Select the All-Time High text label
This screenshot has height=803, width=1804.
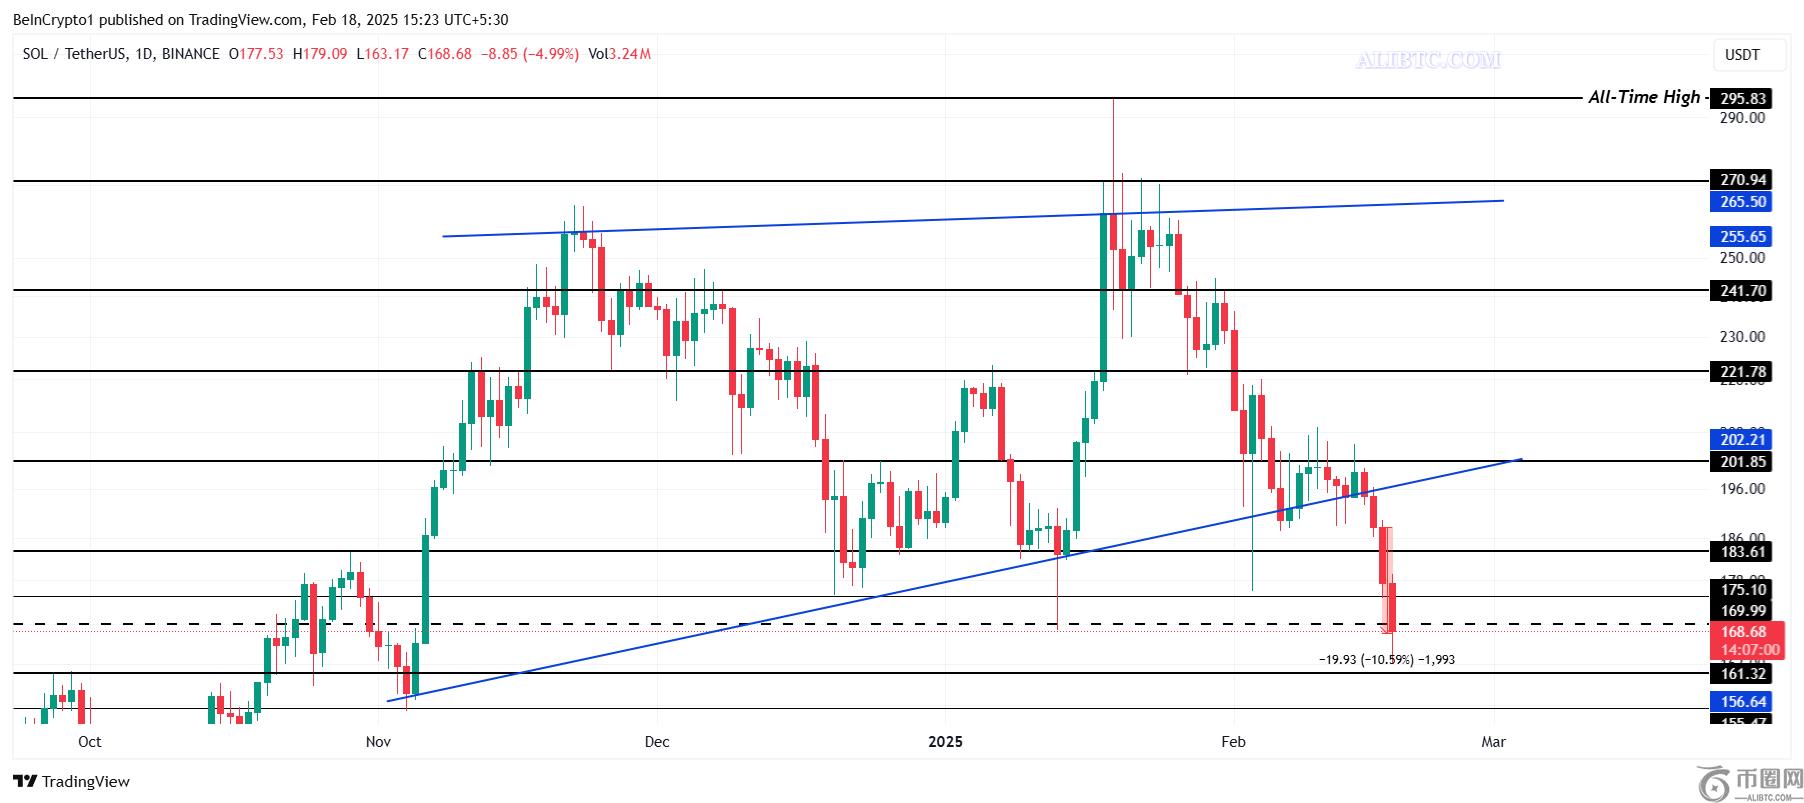point(1643,97)
